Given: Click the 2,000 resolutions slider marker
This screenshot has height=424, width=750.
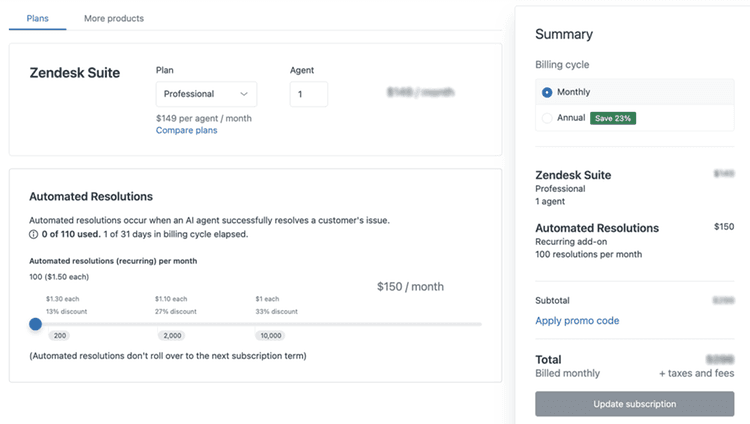Looking at the screenshot, I should [172, 335].
